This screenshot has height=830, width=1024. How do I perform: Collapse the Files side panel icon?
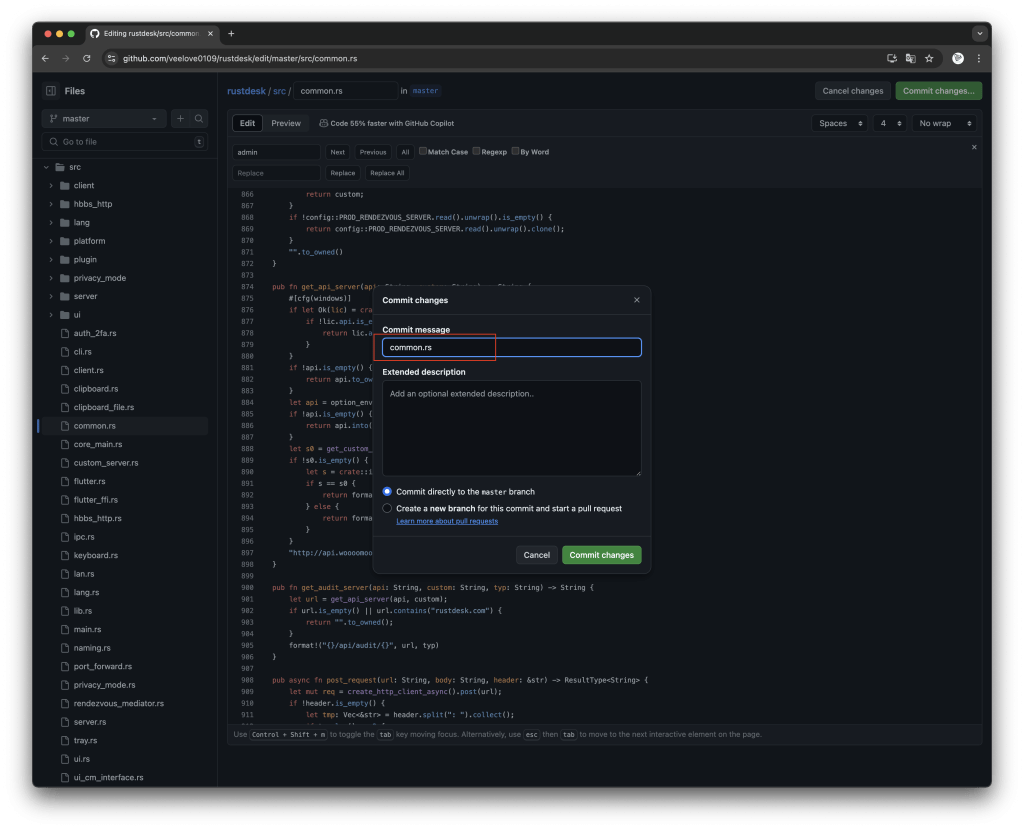tap(50, 91)
